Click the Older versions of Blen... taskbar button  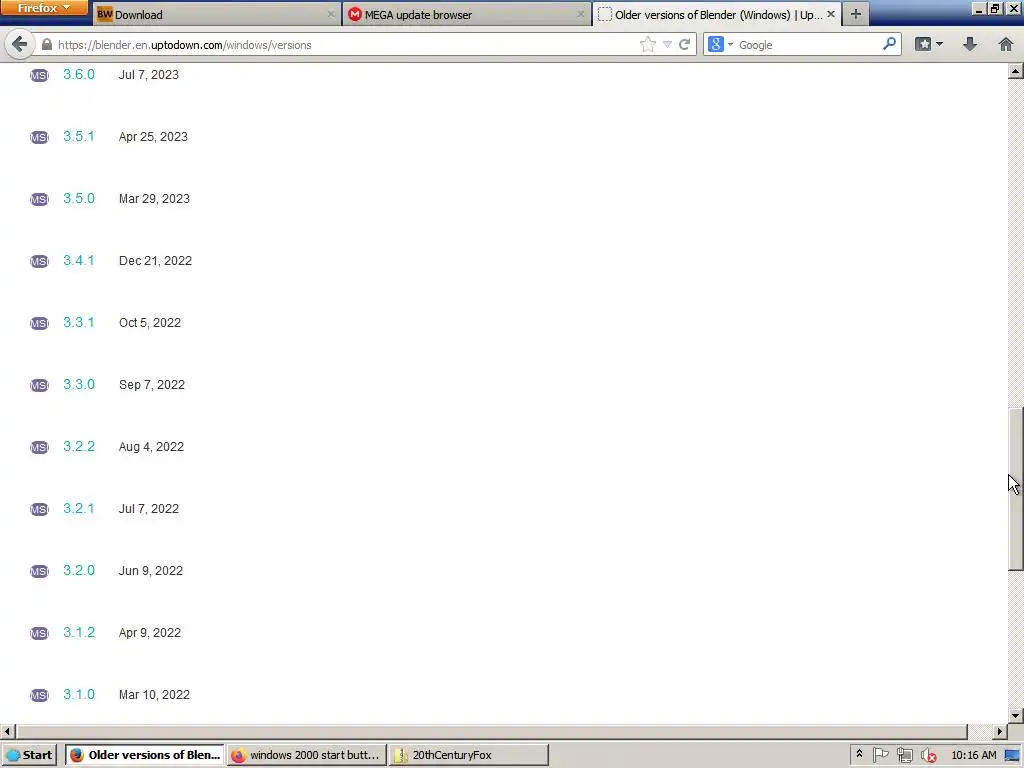[145, 755]
